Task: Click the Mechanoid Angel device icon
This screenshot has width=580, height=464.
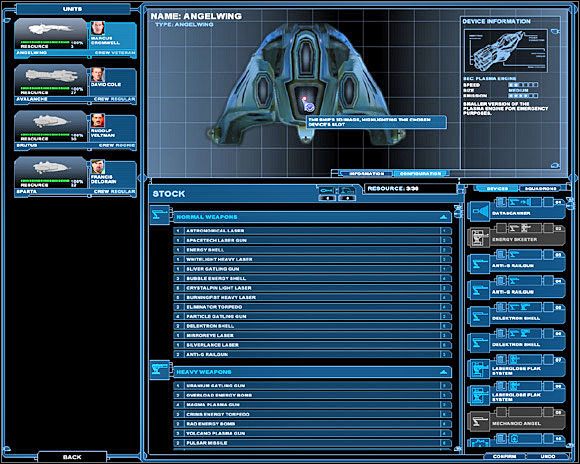Action: click(479, 421)
